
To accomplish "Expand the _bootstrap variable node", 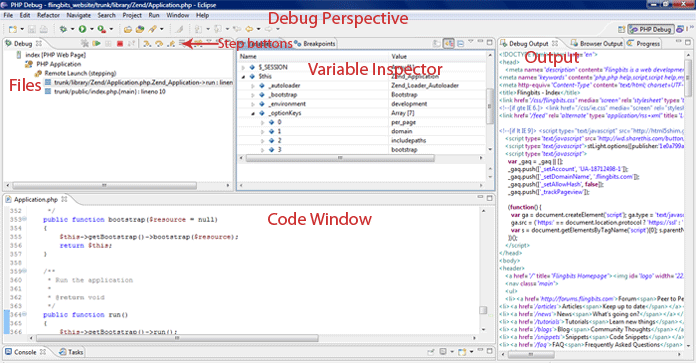I will point(253,95).
